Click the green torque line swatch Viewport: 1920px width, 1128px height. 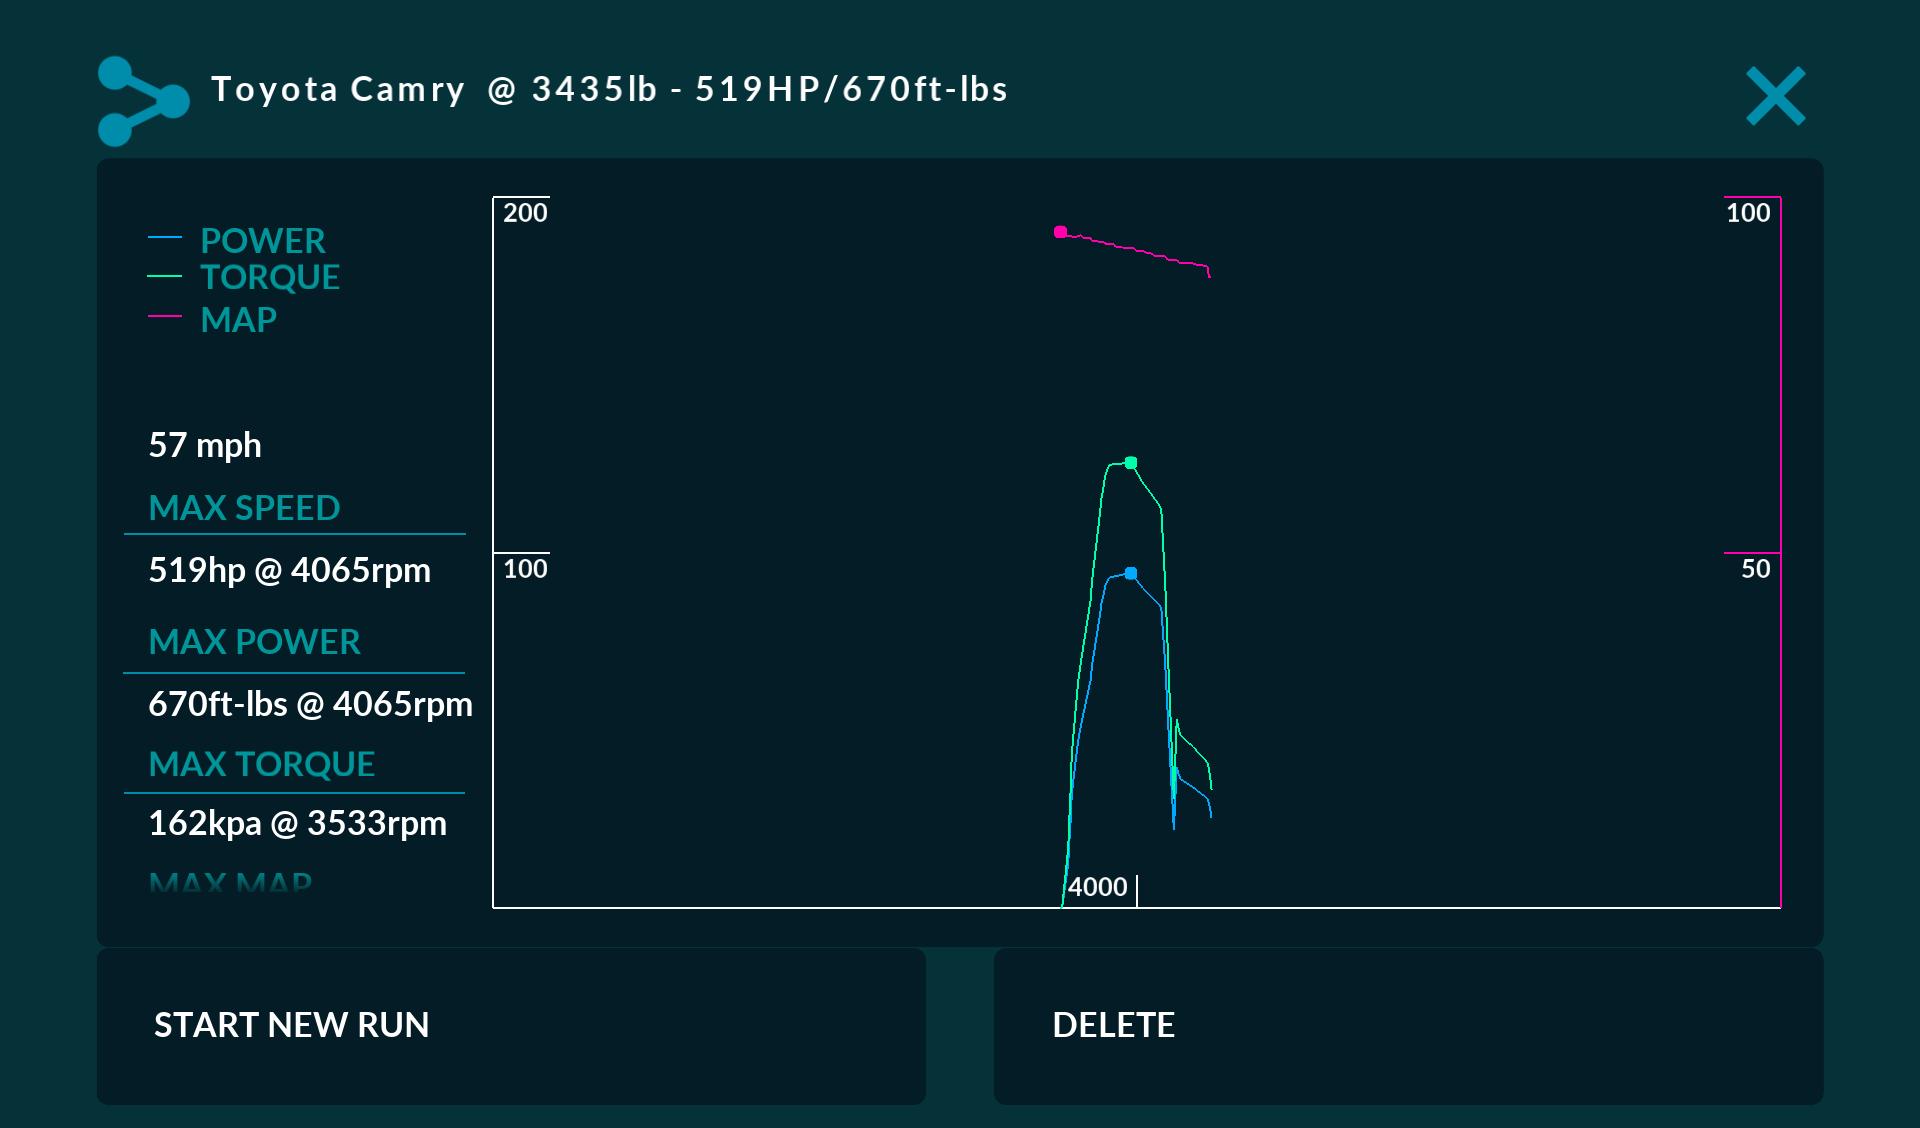(165, 276)
